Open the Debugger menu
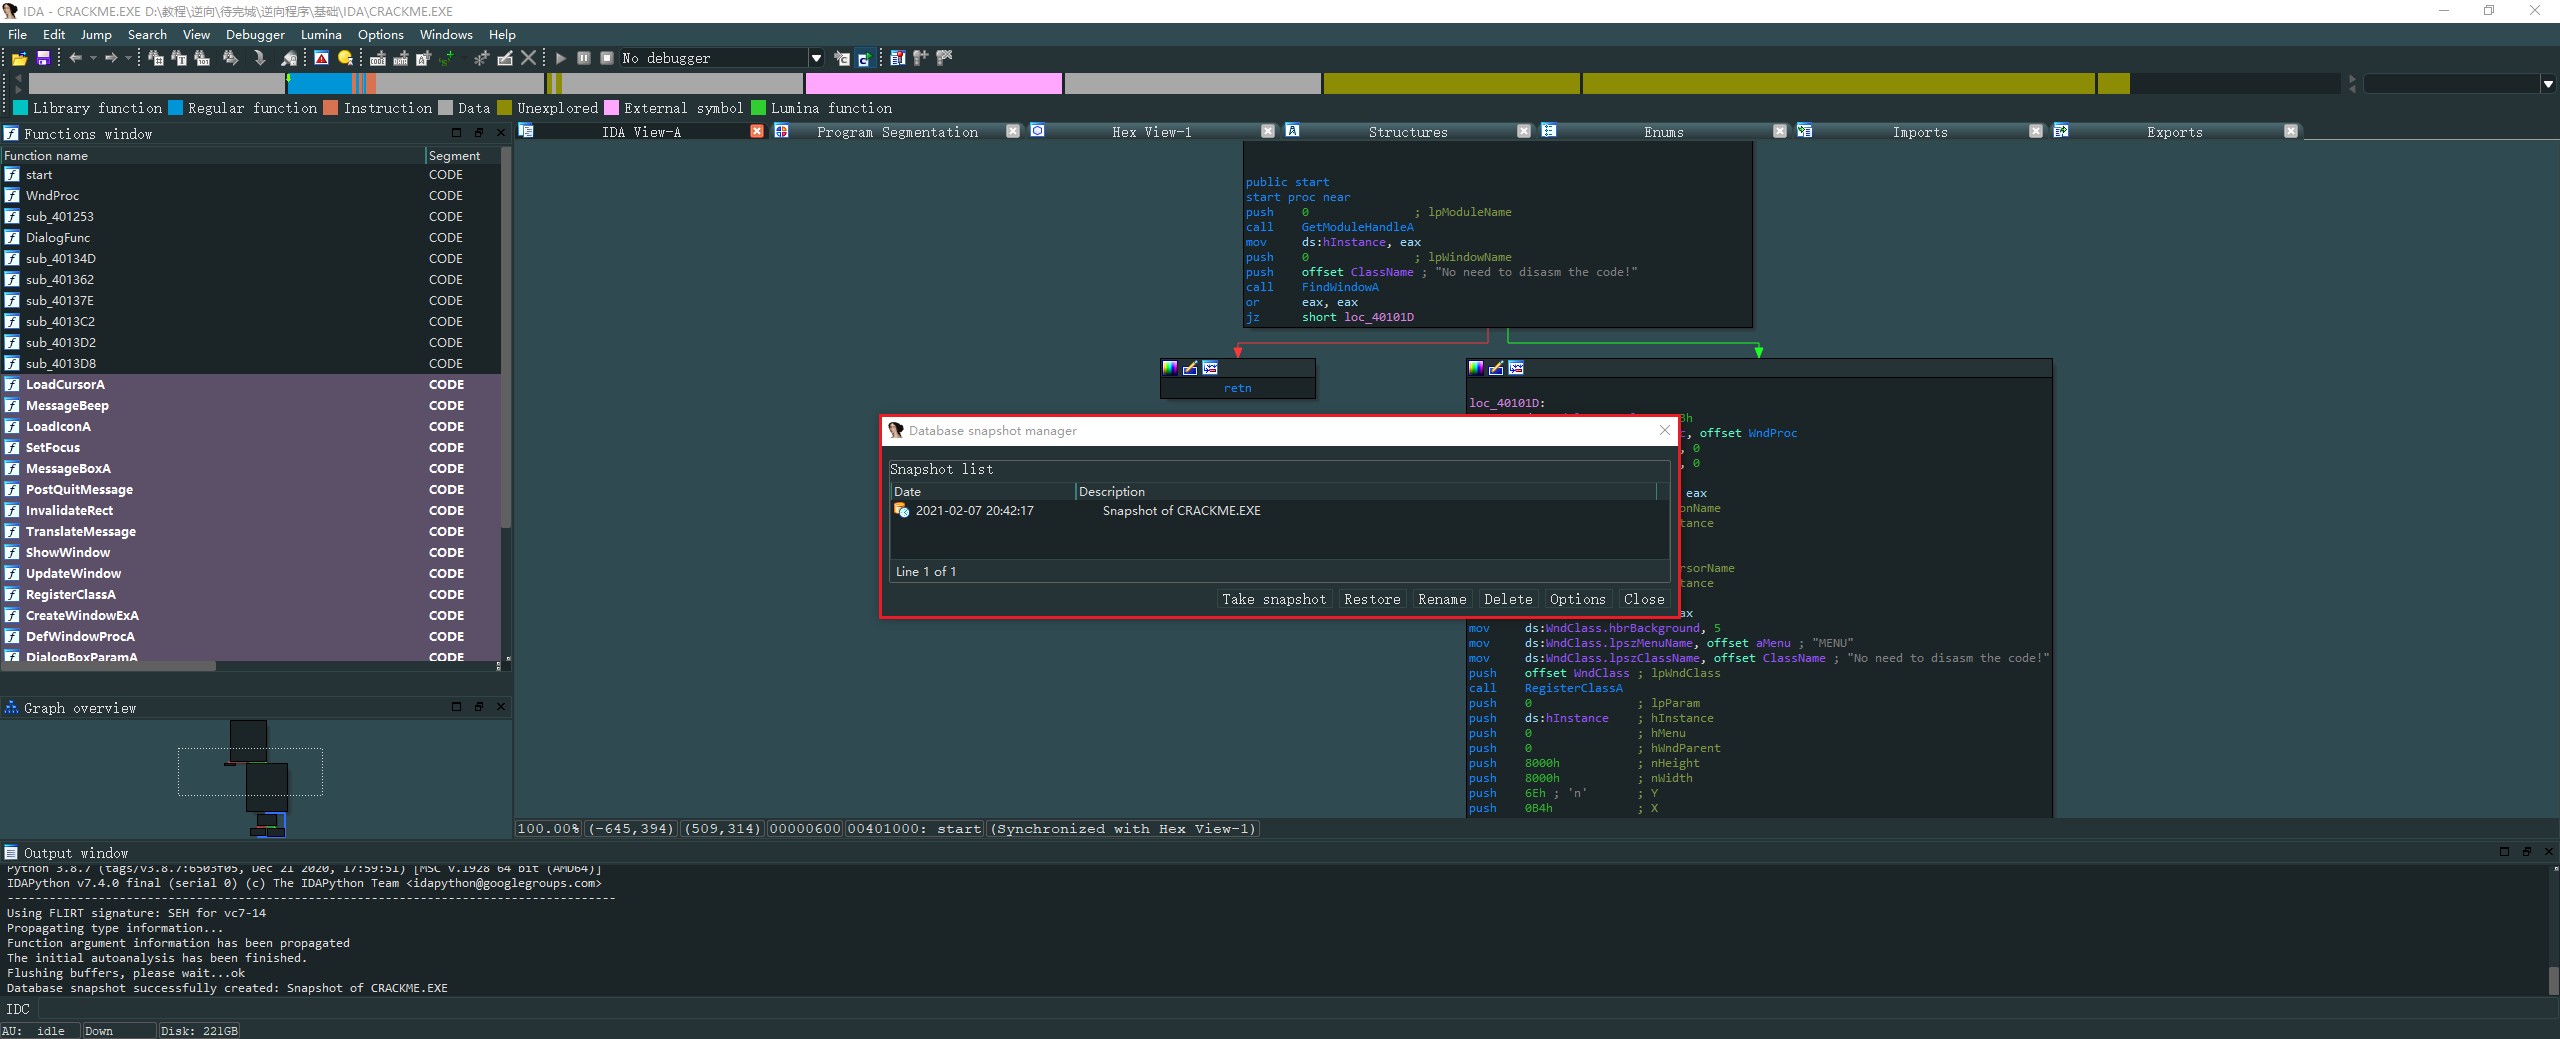The width and height of the screenshot is (2560, 1039). coord(255,34)
